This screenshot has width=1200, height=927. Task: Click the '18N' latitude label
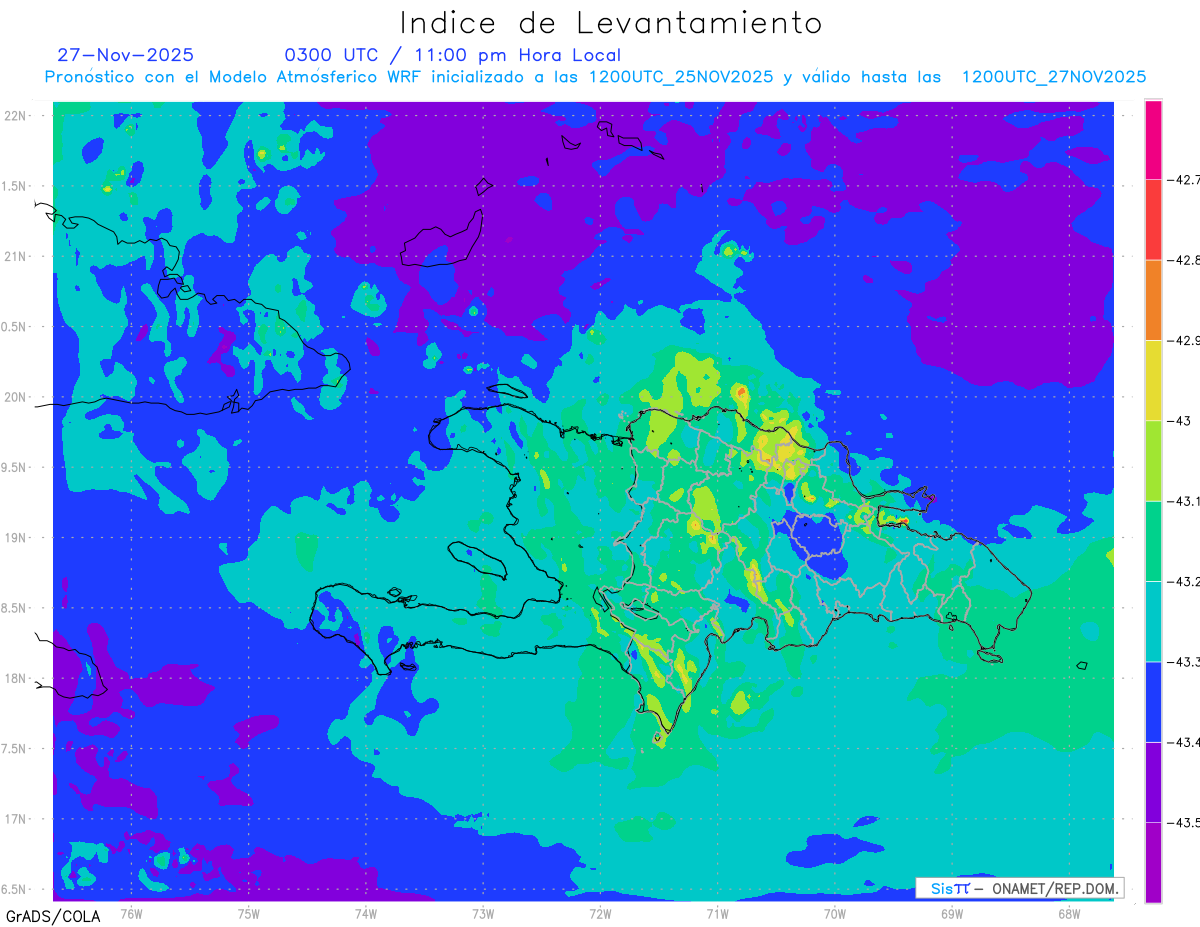point(16,678)
